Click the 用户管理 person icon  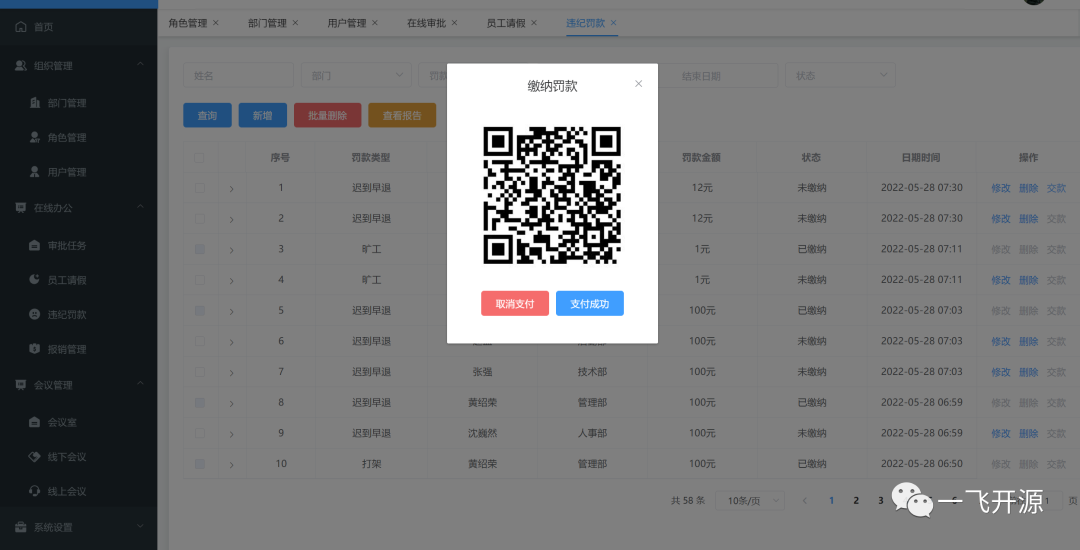35,171
